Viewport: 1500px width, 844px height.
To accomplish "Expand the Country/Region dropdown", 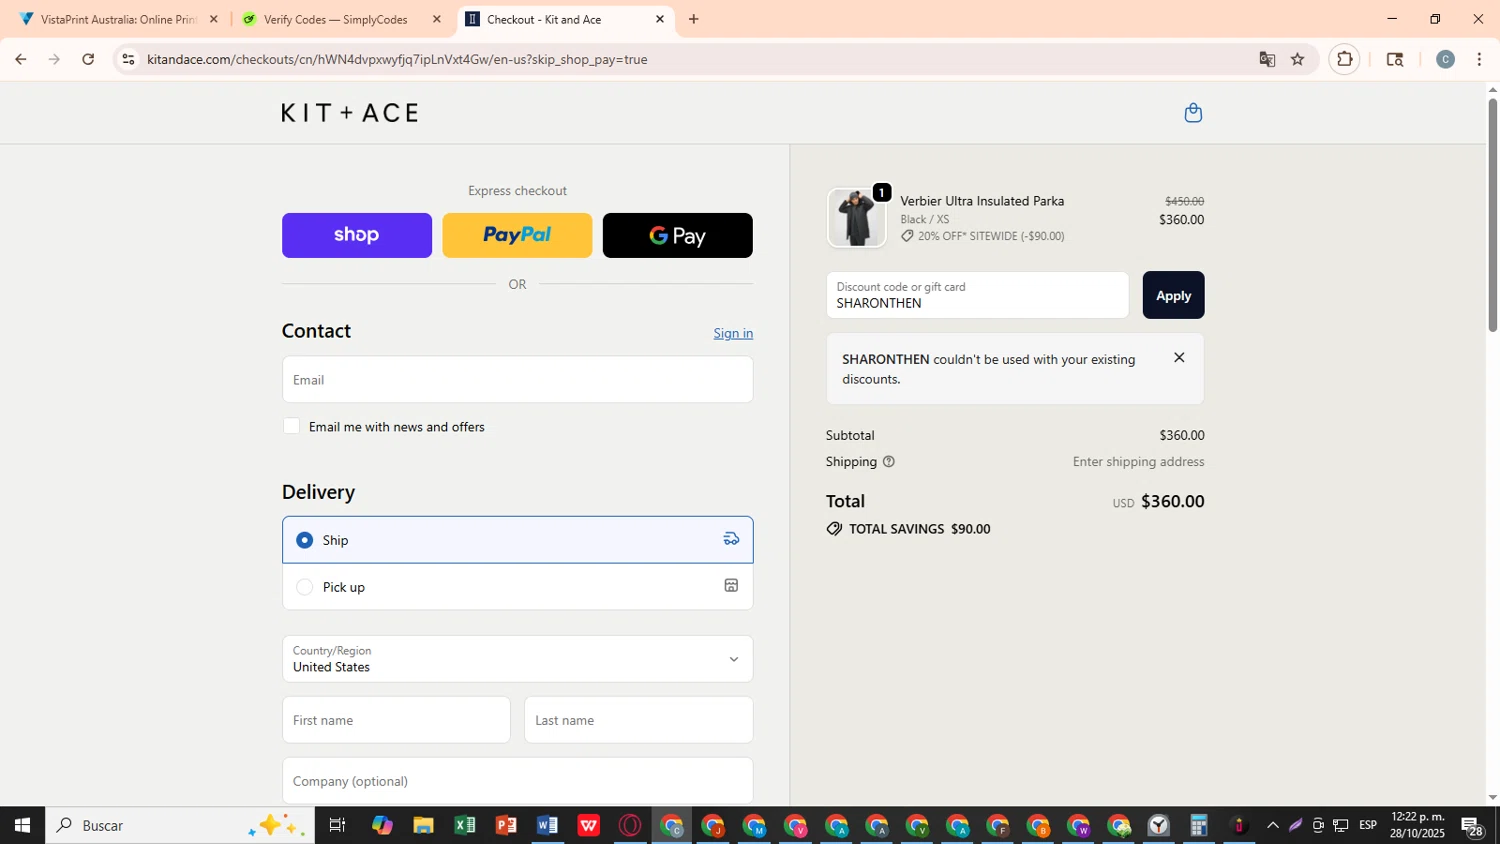I will (x=517, y=659).
